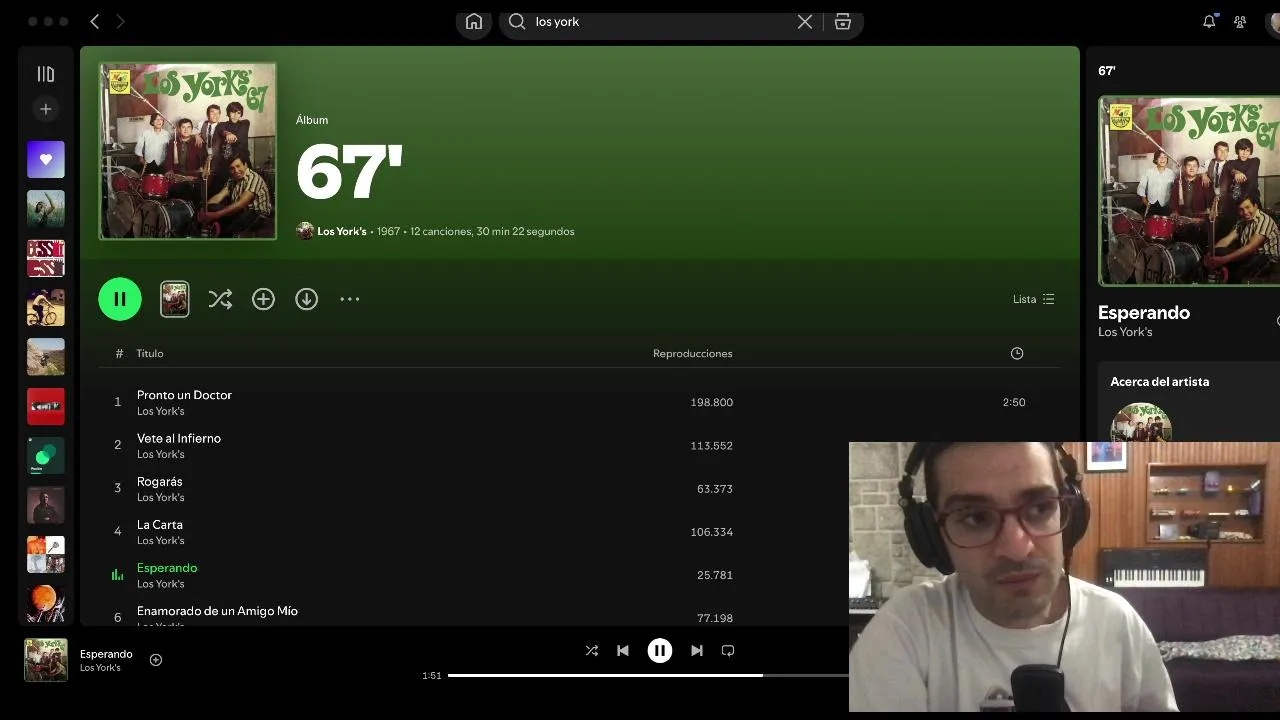Skip to next track
Image resolution: width=1280 pixels, height=720 pixels.
(697, 650)
